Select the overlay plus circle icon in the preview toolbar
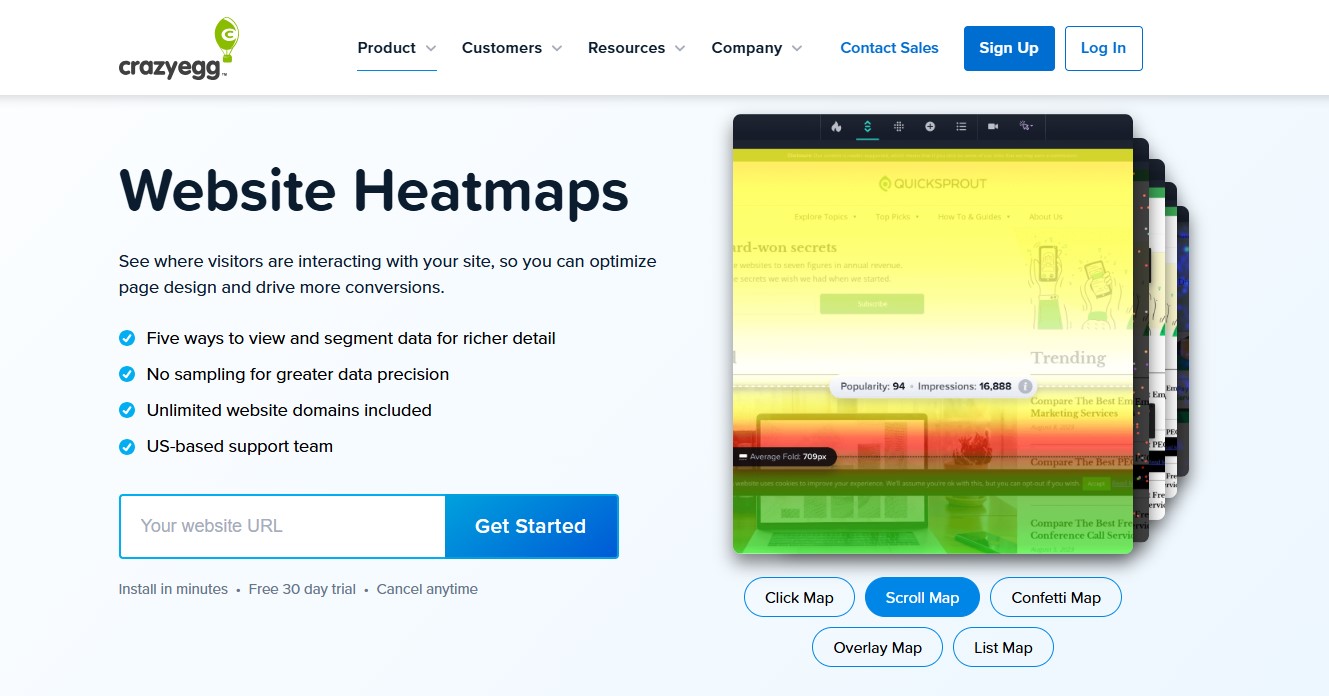Viewport: 1329px width, 696px height. tap(930, 127)
